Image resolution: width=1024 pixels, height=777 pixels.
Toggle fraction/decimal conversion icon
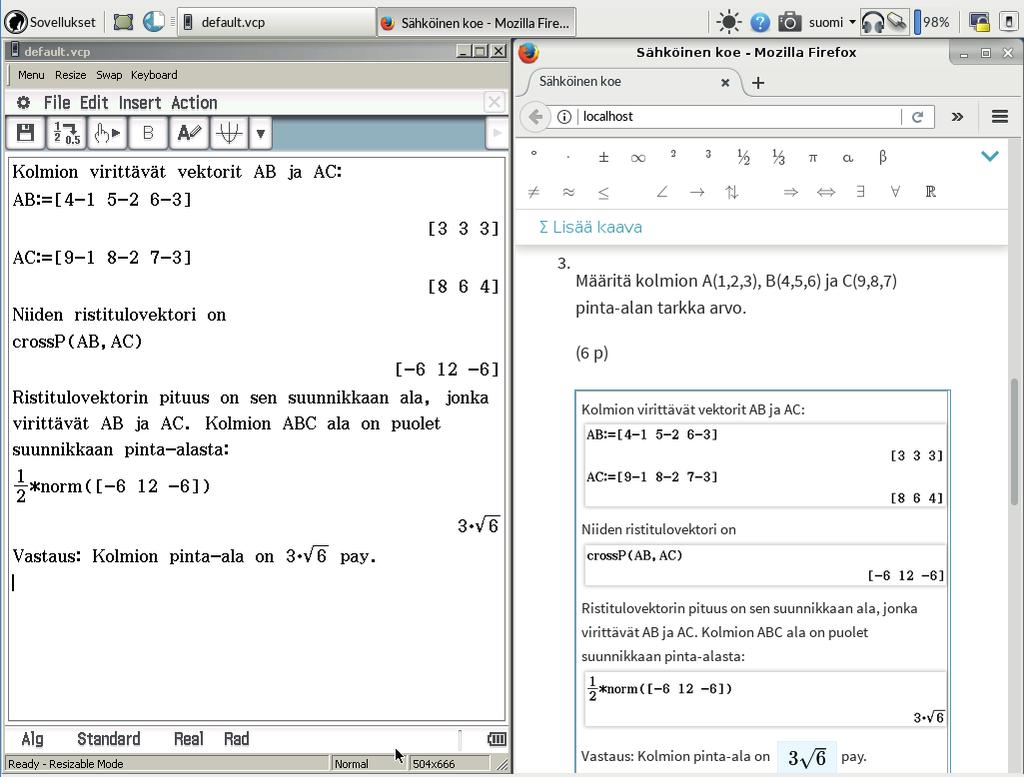tap(67, 133)
